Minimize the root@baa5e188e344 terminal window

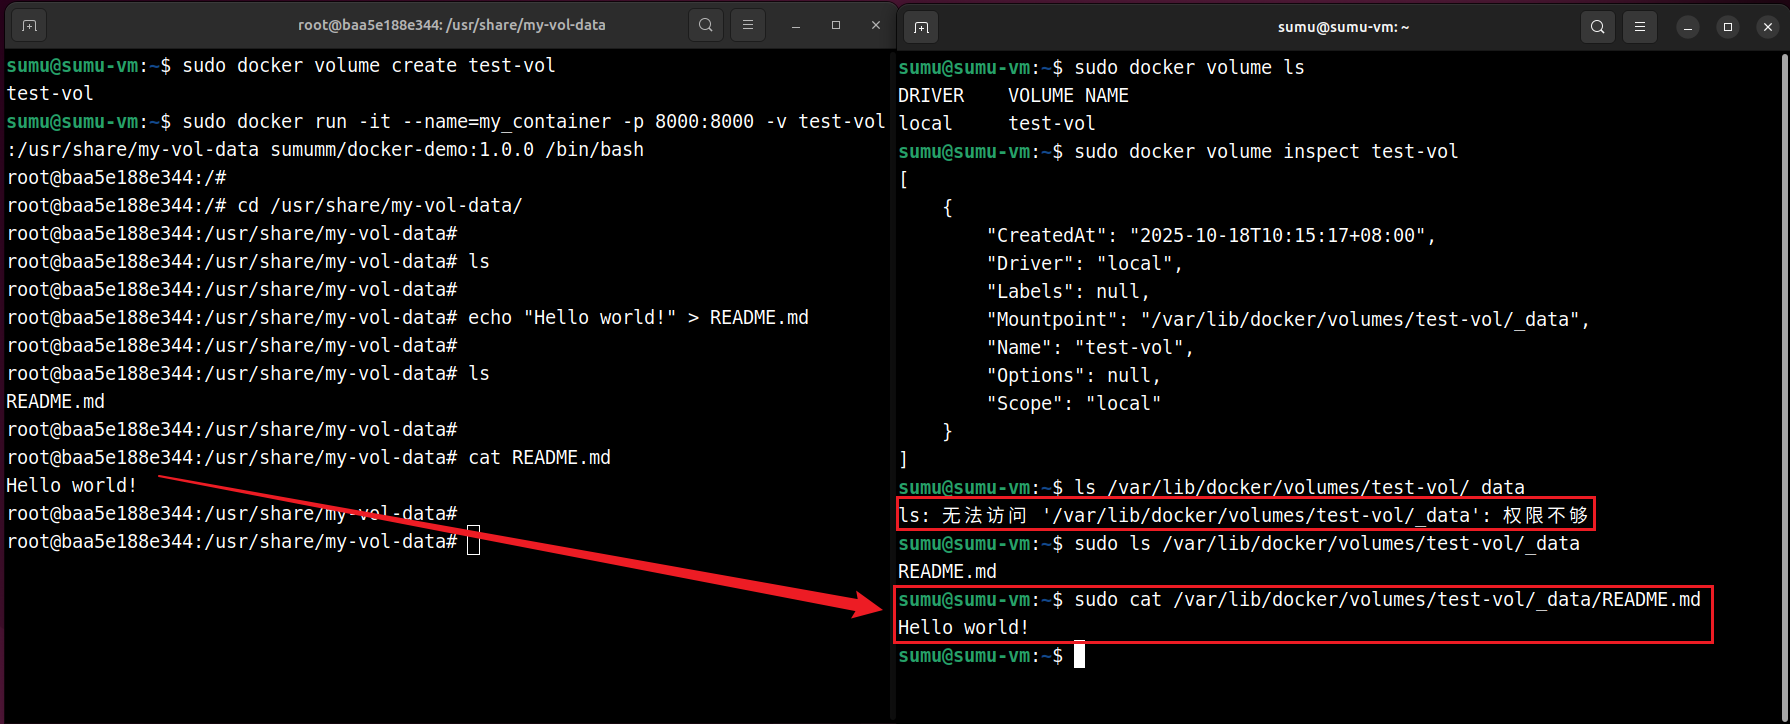[x=796, y=26]
